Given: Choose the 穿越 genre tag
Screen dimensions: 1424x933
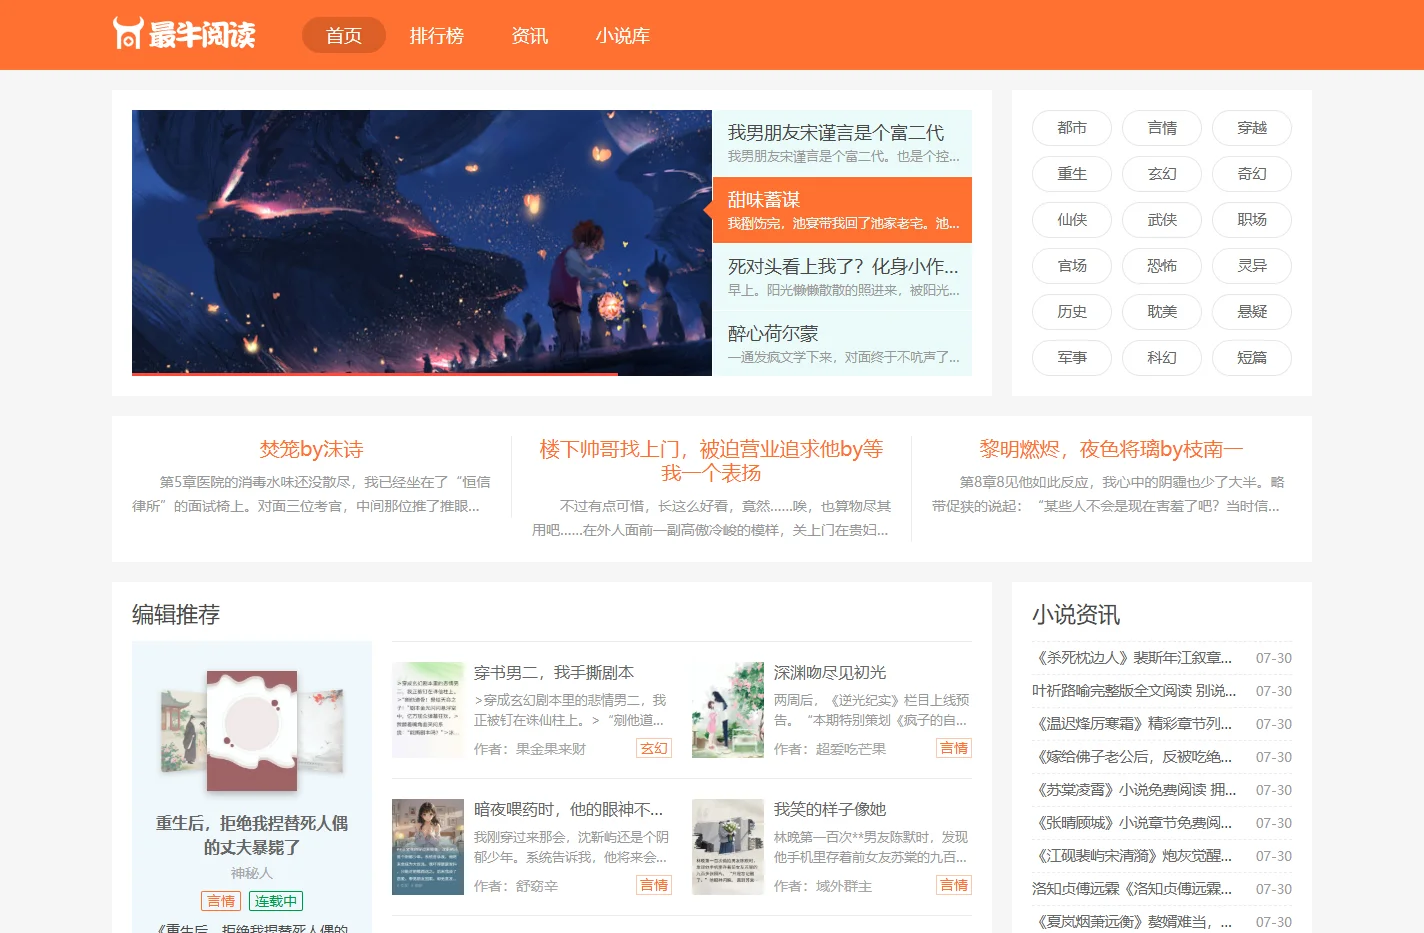Looking at the screenshot, I should [1252, 128].
